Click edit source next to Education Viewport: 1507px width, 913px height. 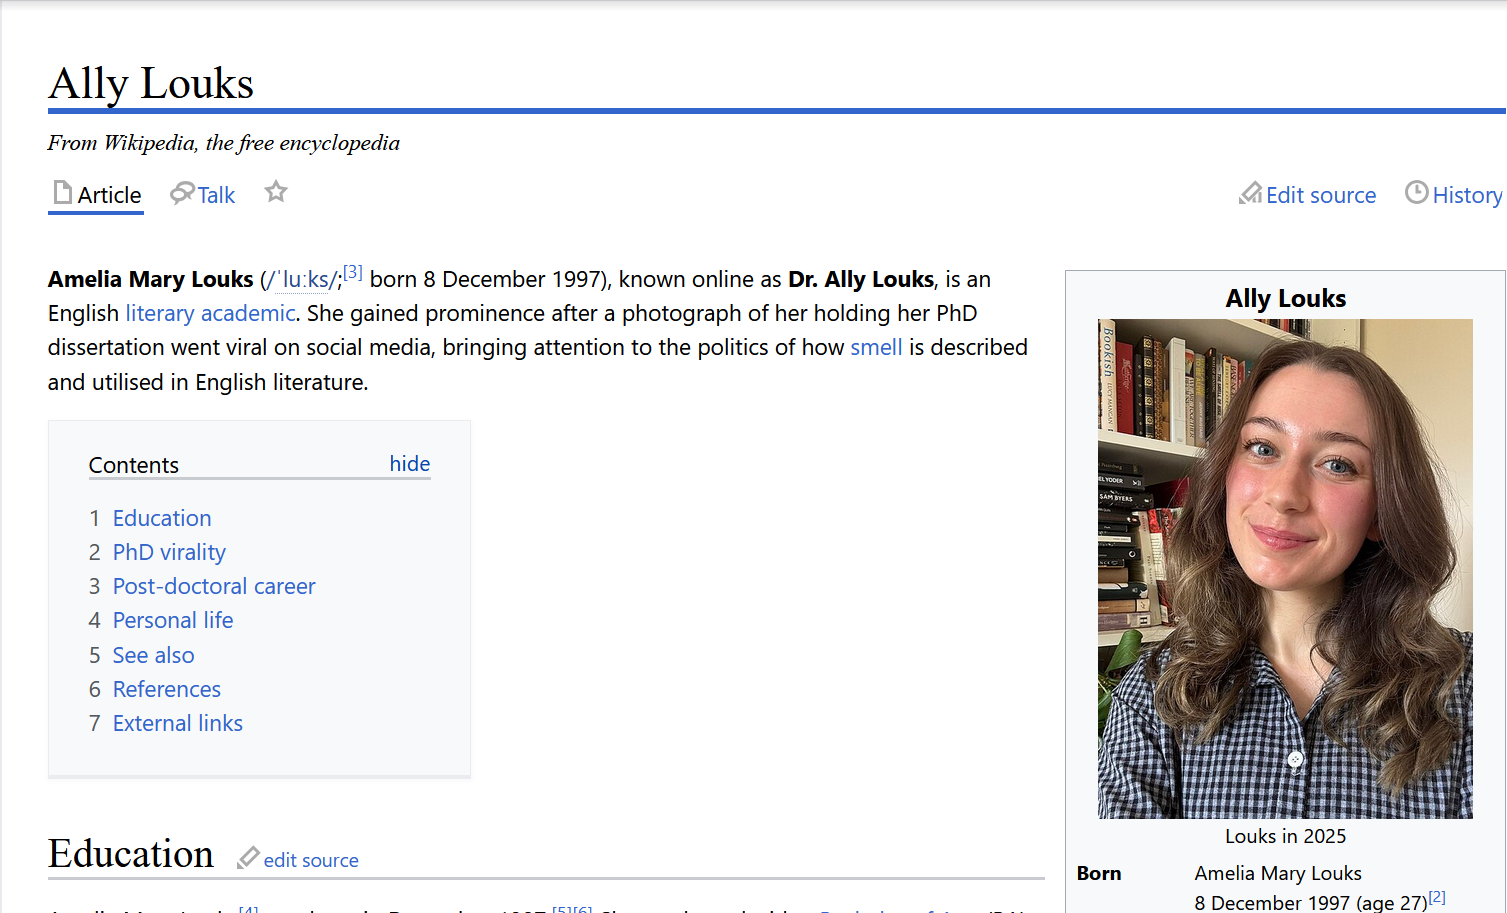click(311, 860)
